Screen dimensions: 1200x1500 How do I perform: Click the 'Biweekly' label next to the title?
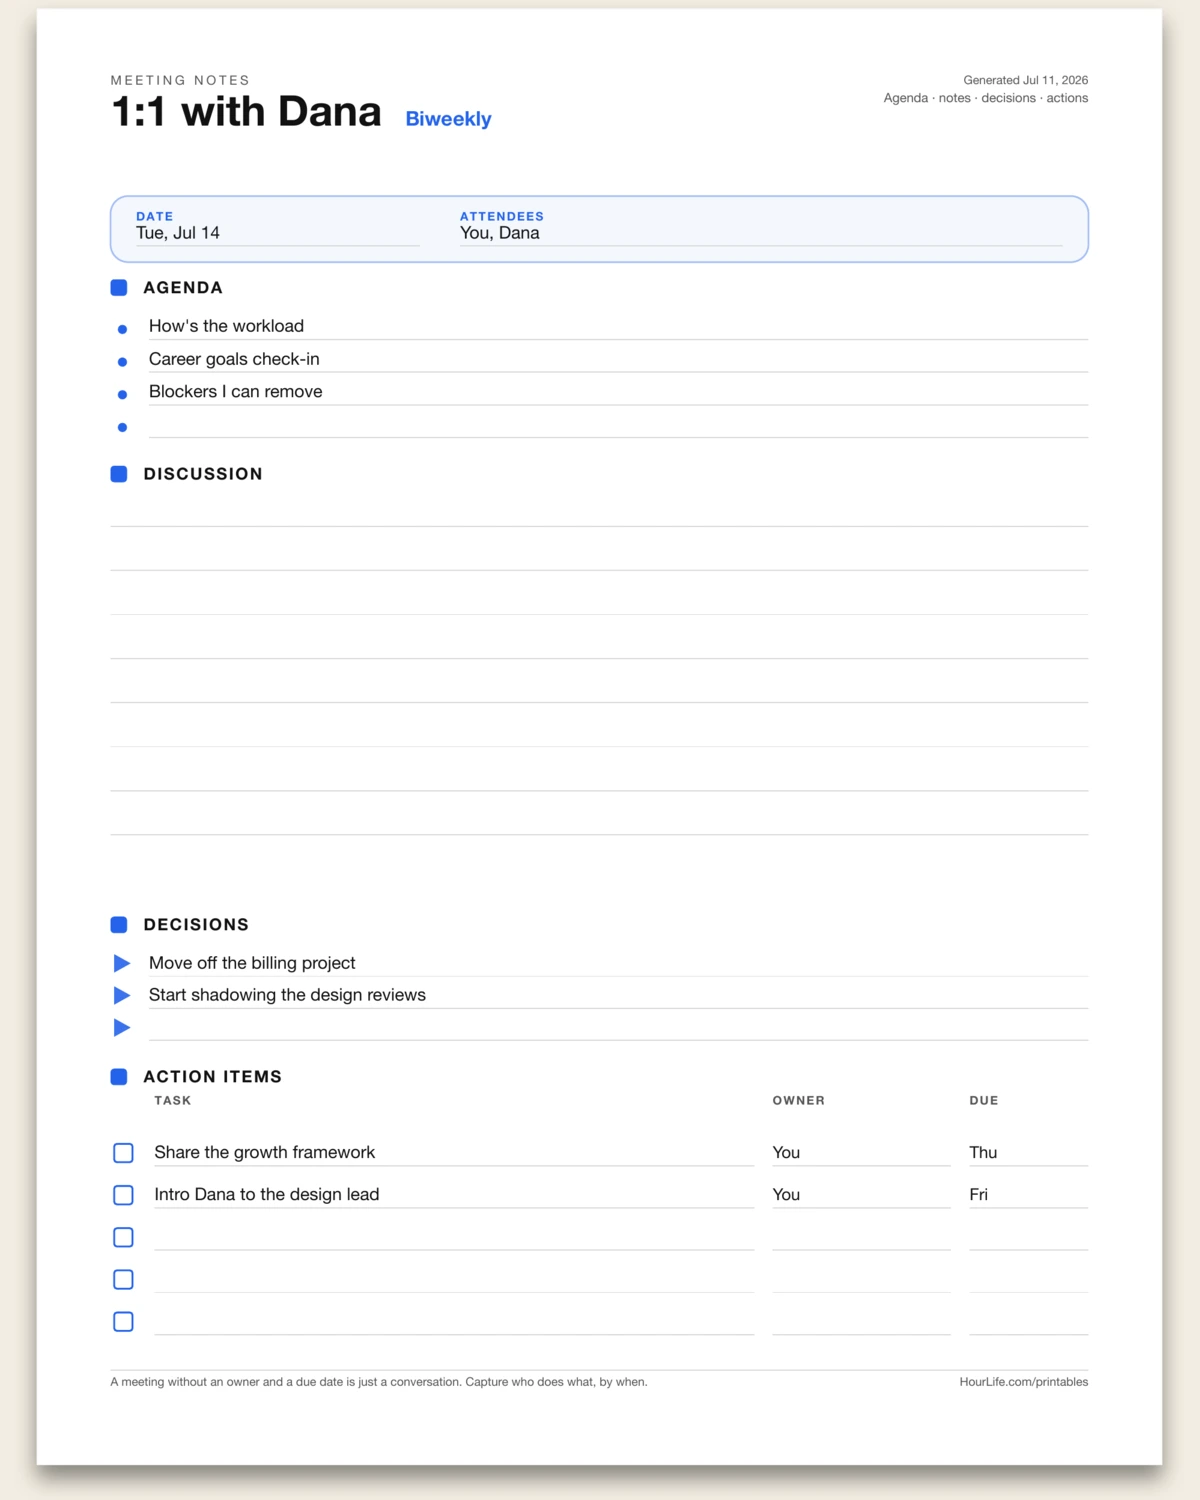[448, 119]
